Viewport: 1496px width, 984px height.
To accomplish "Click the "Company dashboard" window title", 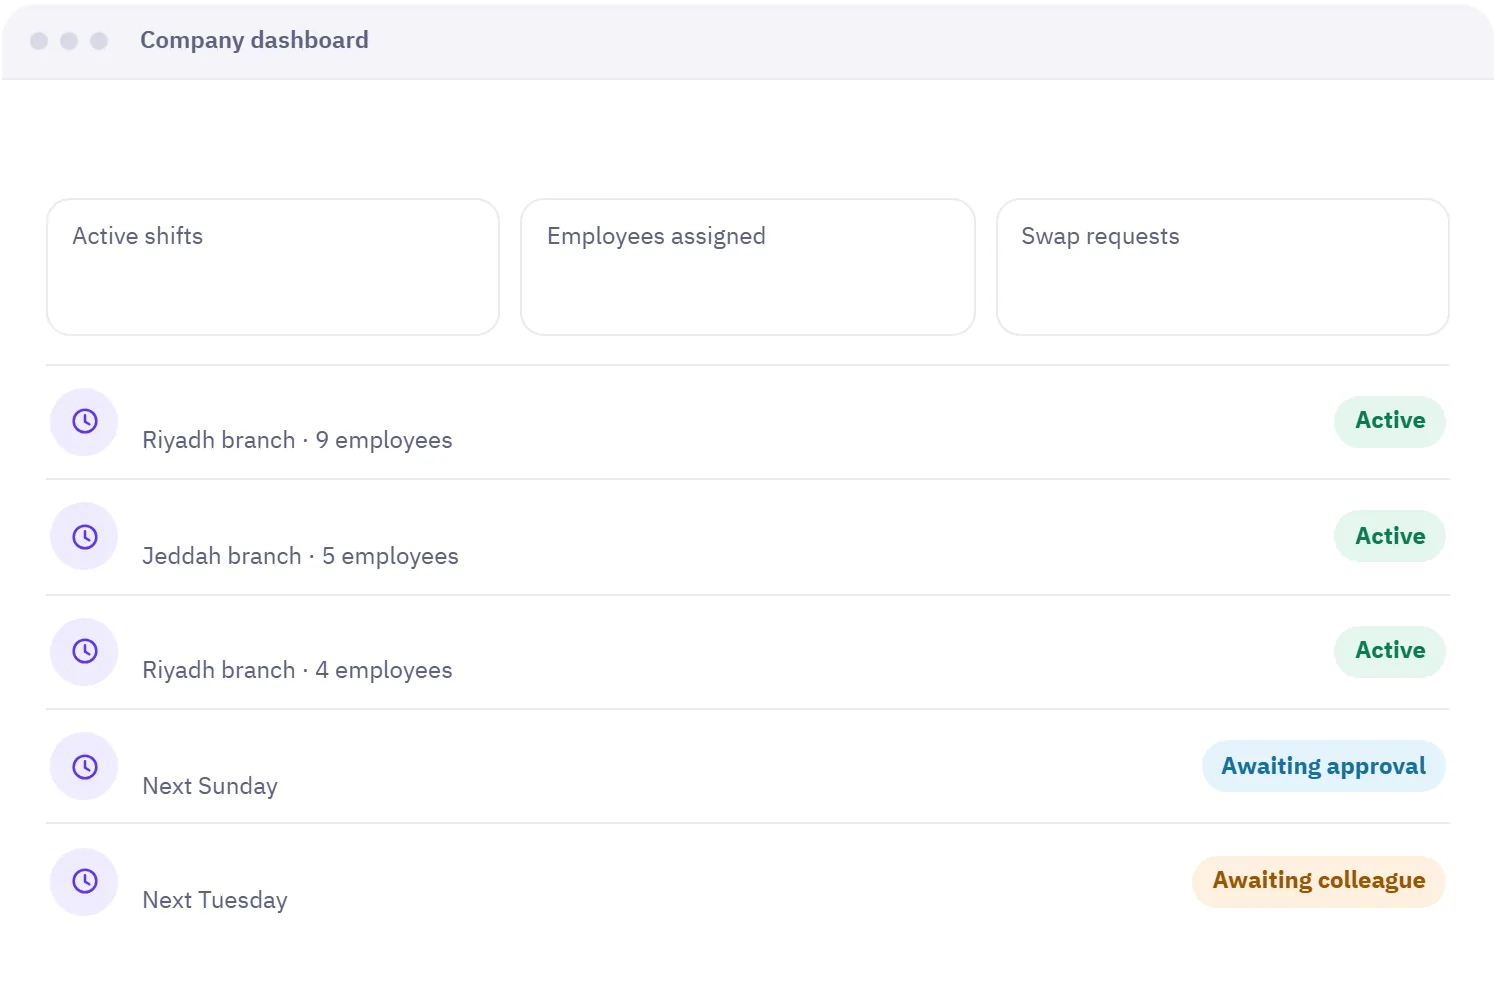I will 254,40.
